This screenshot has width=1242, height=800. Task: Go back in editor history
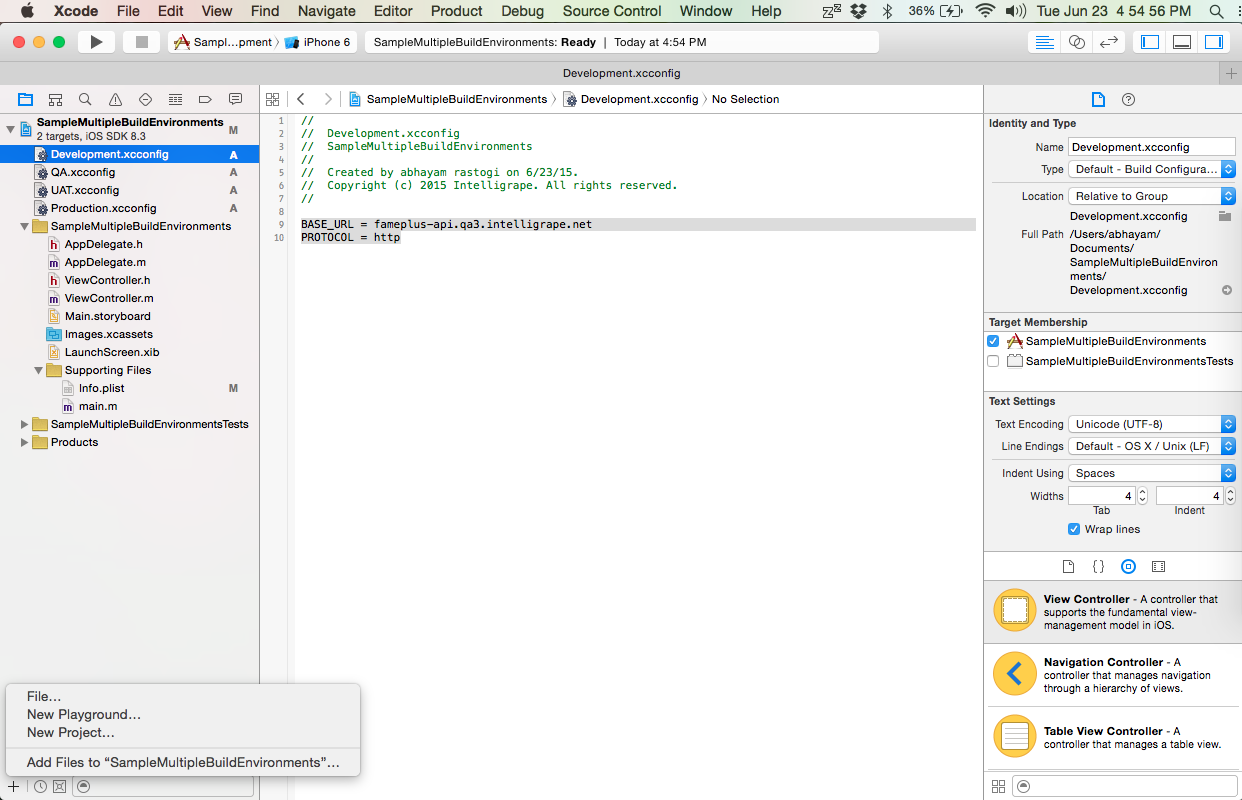[x=301, y=99]
